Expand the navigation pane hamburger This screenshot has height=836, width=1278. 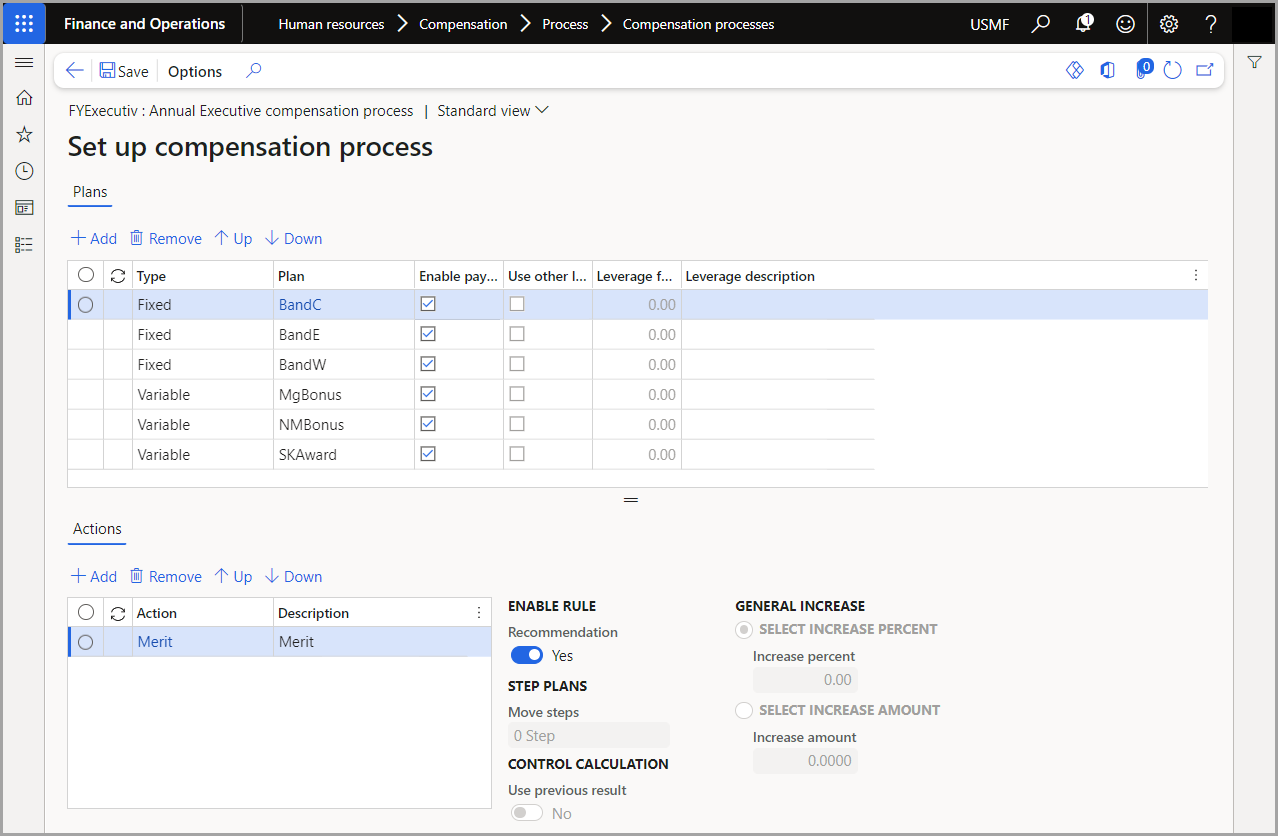click(24, 62)
